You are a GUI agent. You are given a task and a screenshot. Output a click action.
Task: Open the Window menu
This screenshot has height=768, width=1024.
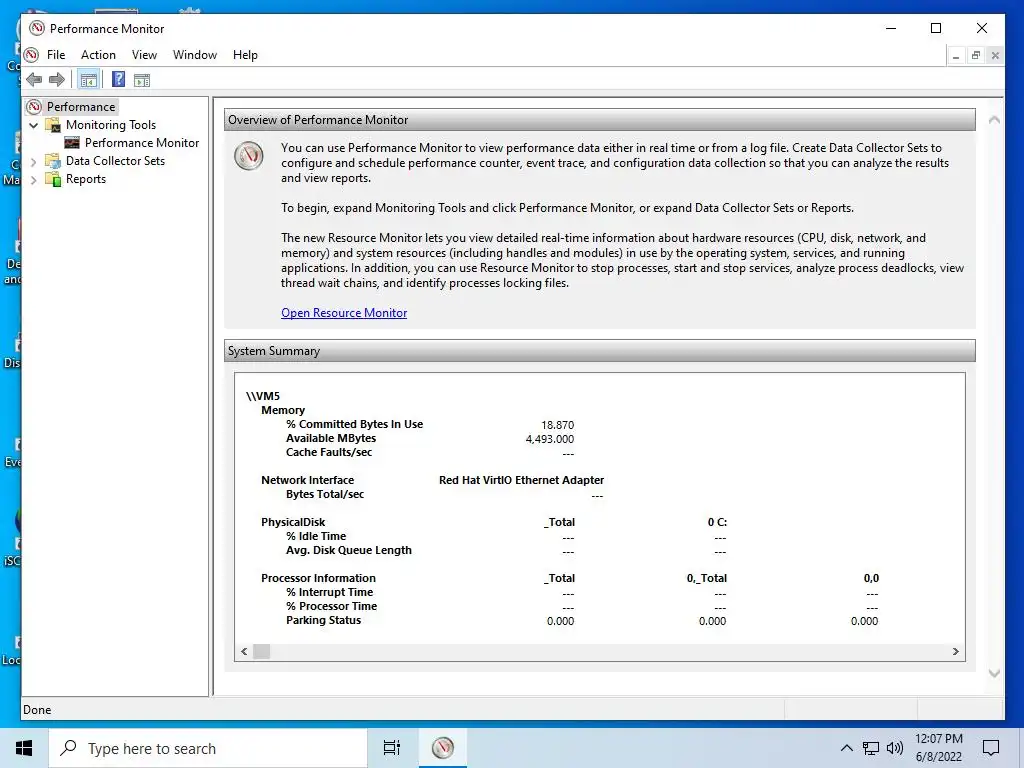pos(195,55)
